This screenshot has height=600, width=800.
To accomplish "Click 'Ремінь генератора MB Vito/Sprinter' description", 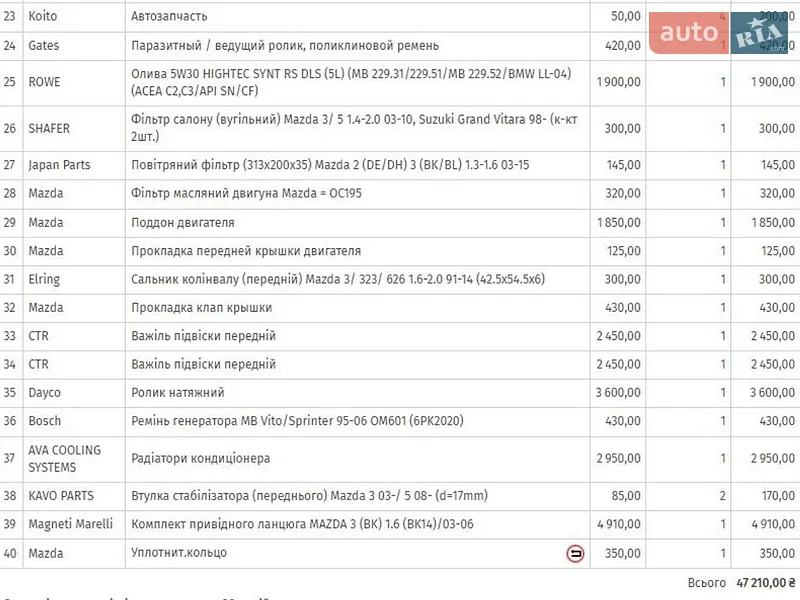I will coord(297,421).
